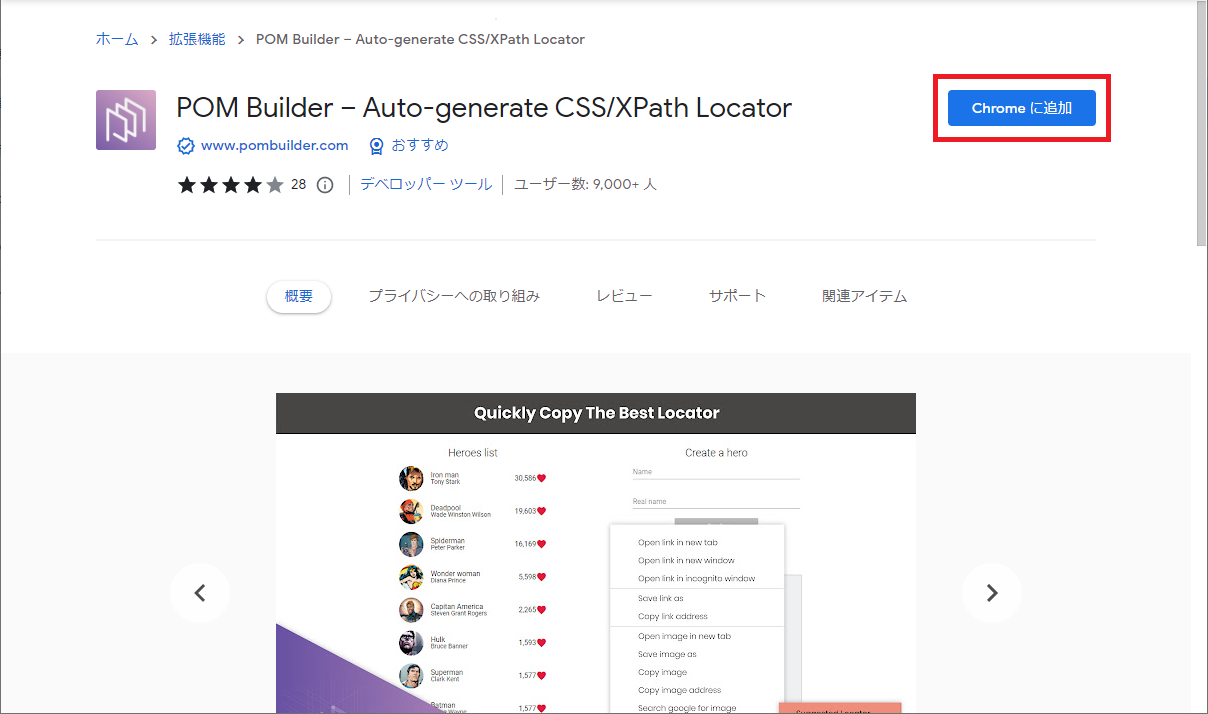The width and height of the screenshot is (1208, 714).
Task: Click the info icon next to the 28 ratings
Action: 324,184
